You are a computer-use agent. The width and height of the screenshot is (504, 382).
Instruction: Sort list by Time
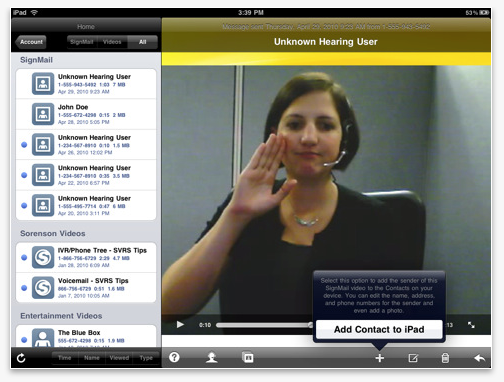point(65,358)
